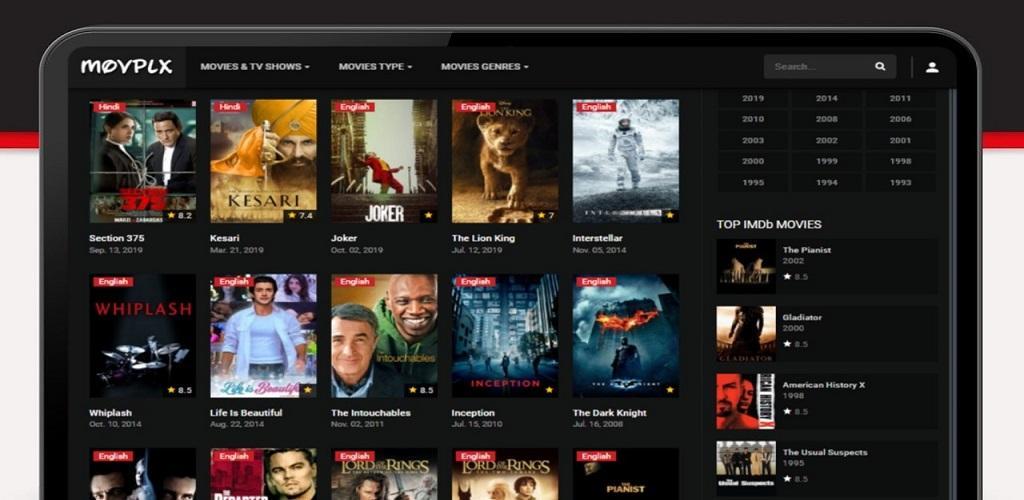Click the Kesari title link
1024x500 pixels.
[x=225, y=238]
